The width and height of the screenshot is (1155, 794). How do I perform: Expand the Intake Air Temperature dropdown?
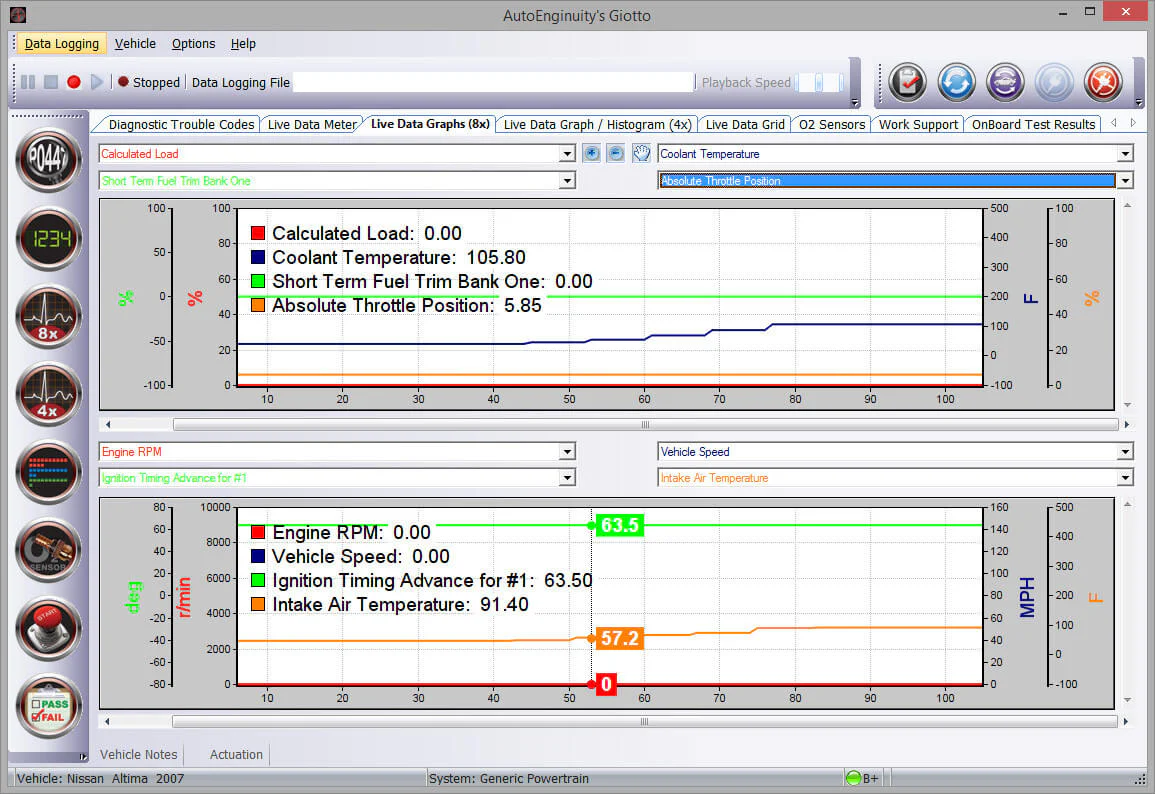1125,478
